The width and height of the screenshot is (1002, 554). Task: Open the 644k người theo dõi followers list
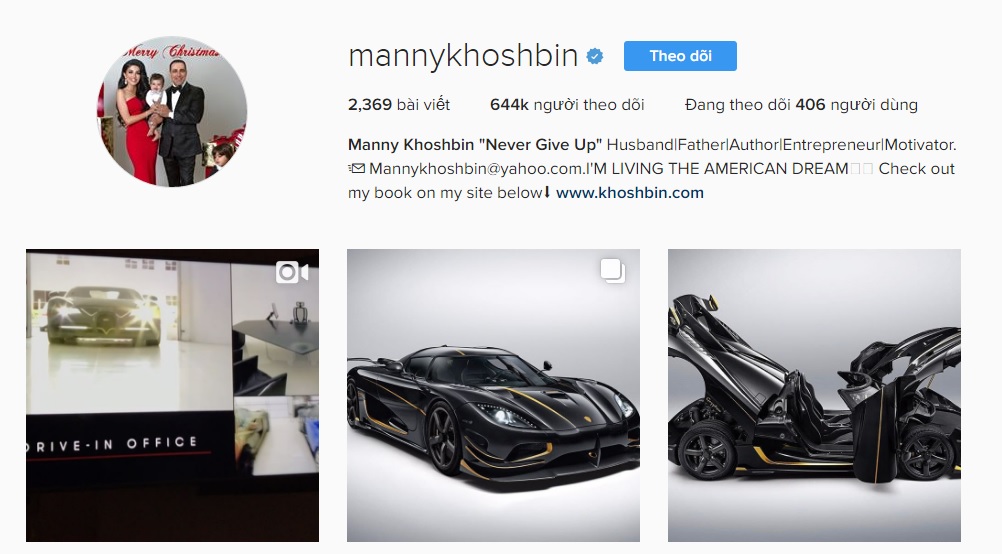567,105
